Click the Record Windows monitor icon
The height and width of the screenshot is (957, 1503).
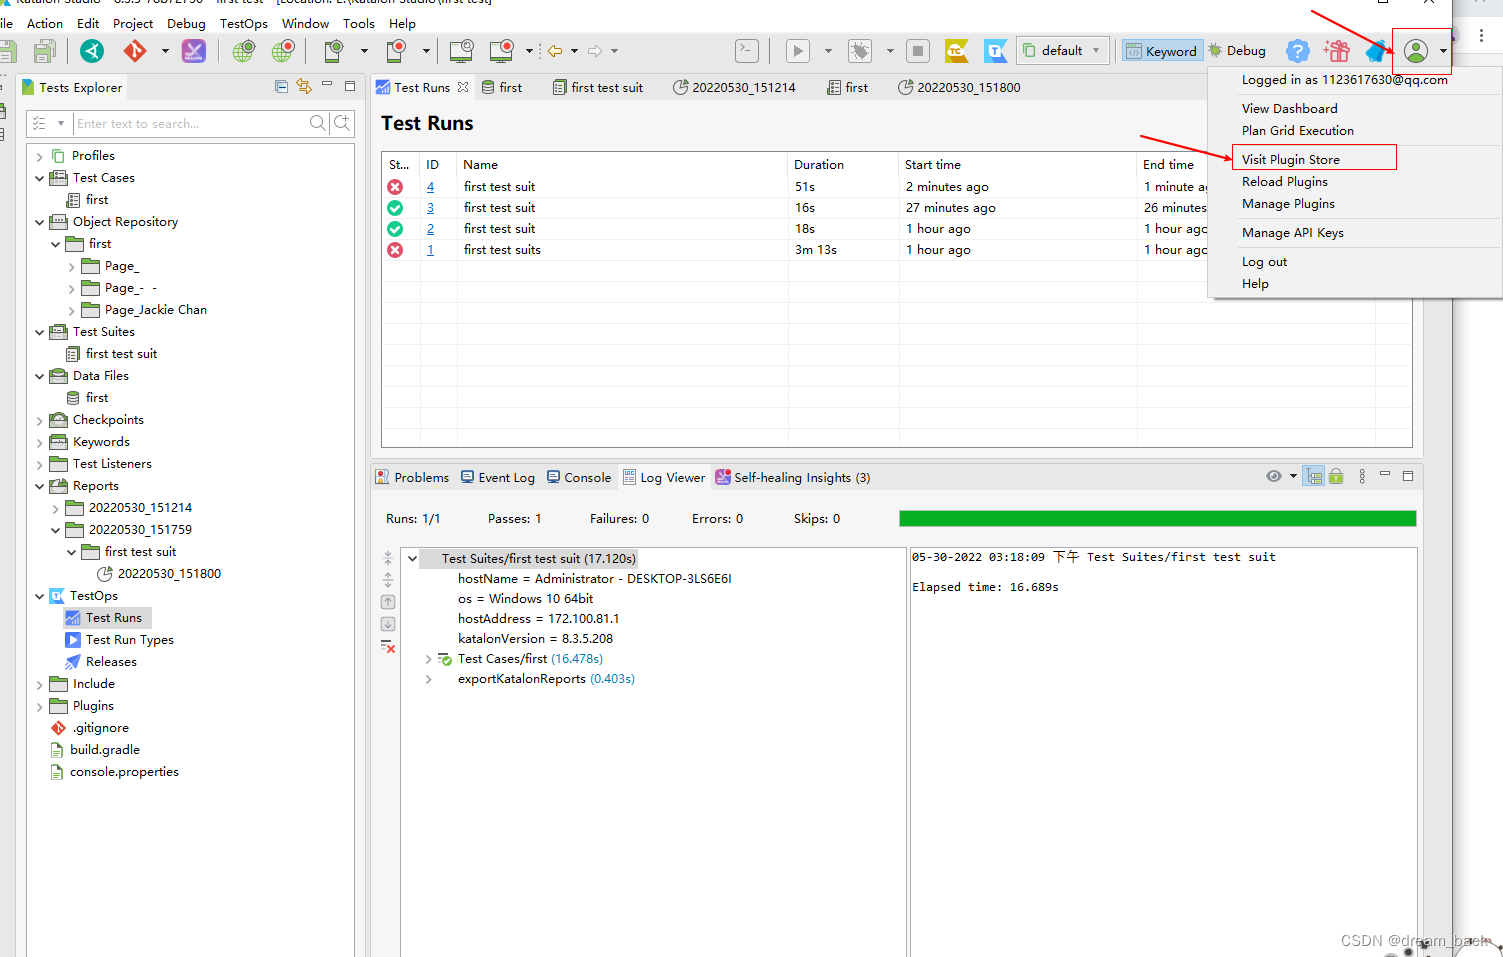point(502,51)
